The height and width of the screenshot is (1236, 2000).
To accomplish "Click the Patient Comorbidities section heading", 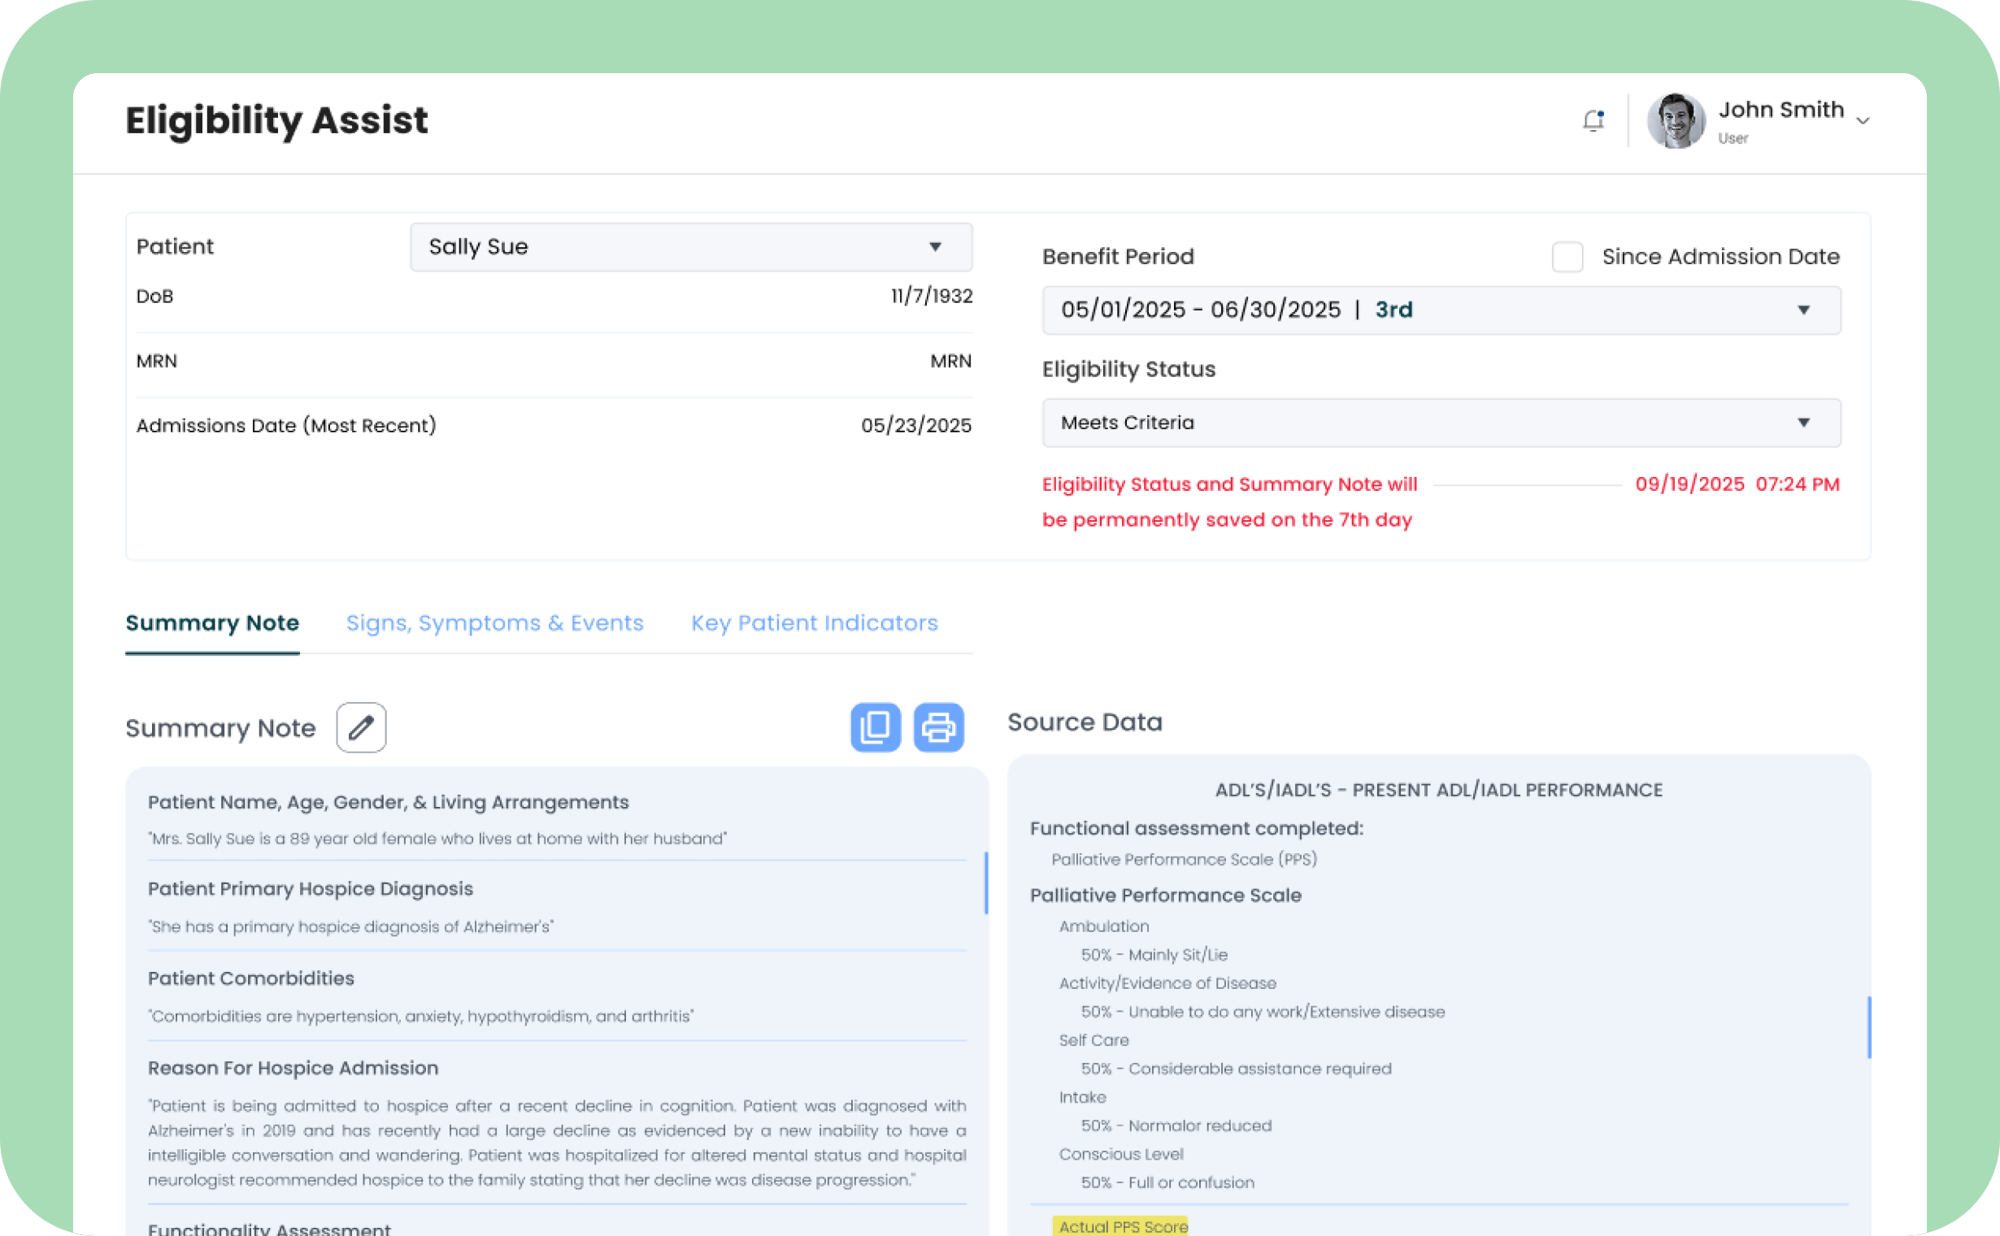I will point(251,978).
